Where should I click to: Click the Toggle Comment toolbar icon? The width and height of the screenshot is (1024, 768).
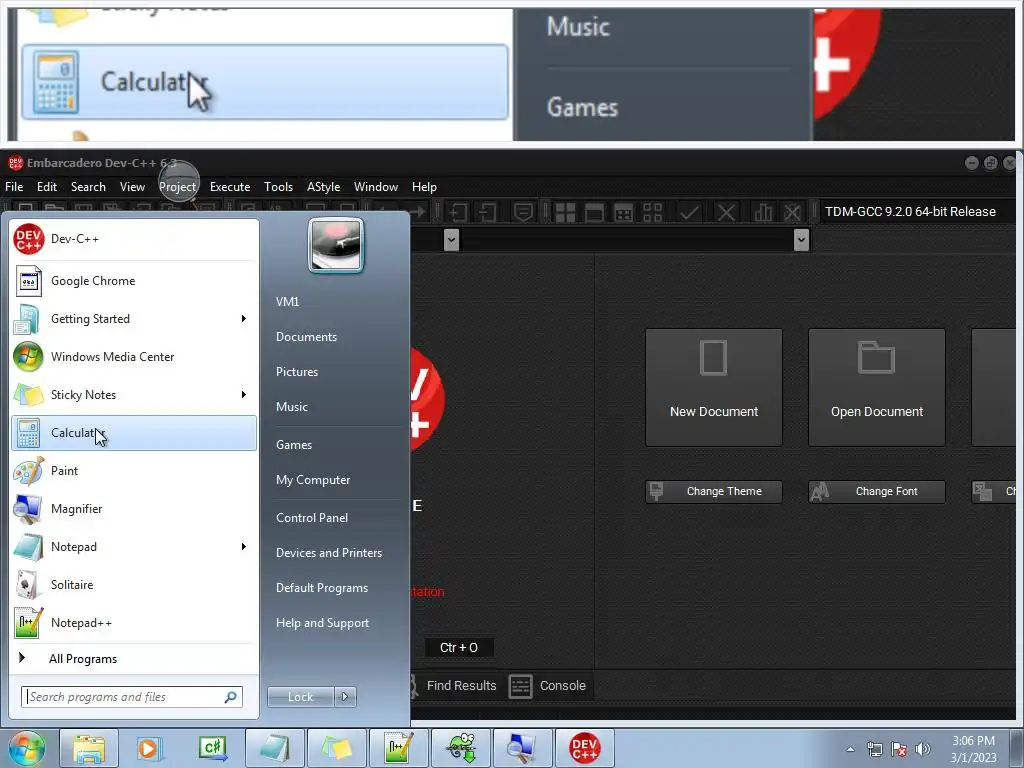click(x=523, y=212)
